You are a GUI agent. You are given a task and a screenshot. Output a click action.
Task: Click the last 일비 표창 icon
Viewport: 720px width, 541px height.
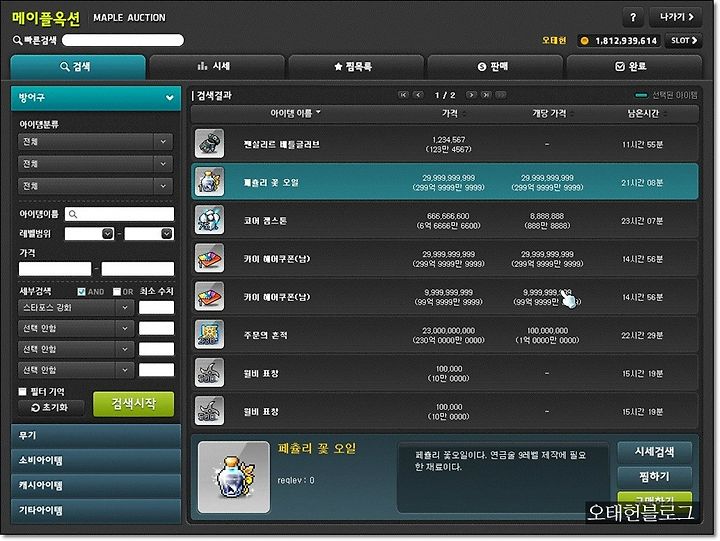pyautogui.click(x=209, y=411)
